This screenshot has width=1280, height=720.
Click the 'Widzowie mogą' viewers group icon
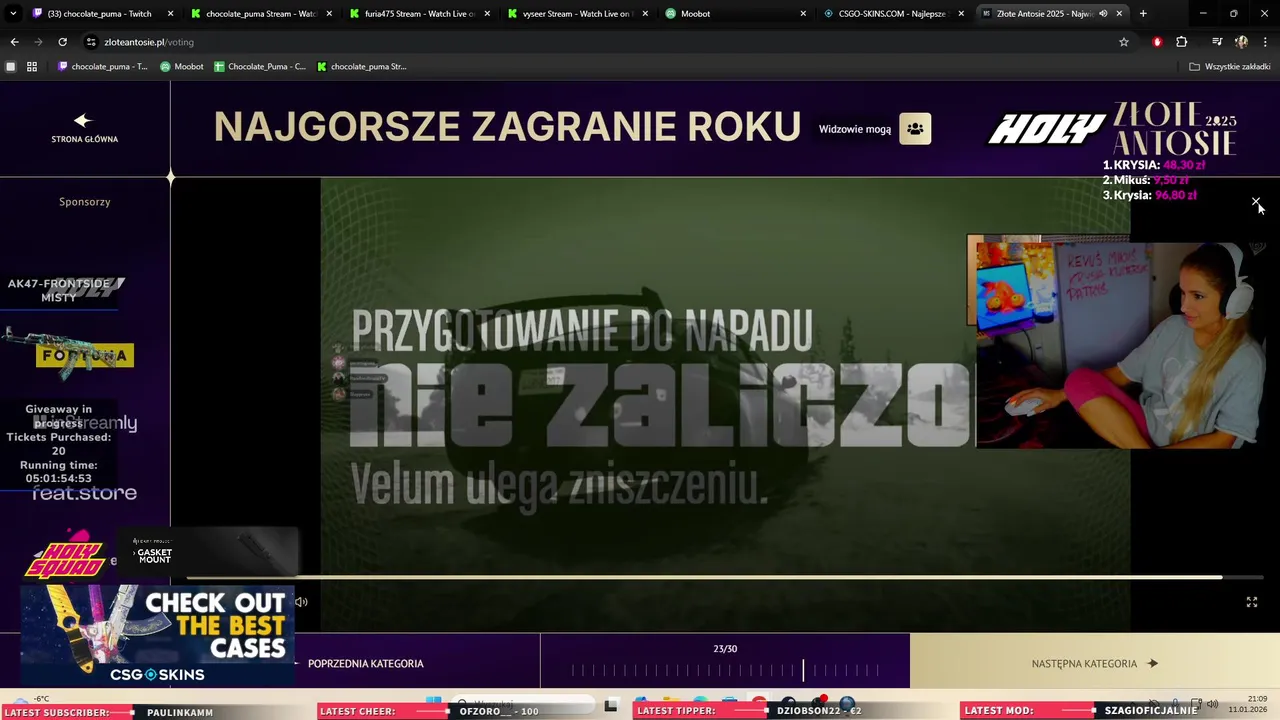pyautogui.click(x=915, y=129)
